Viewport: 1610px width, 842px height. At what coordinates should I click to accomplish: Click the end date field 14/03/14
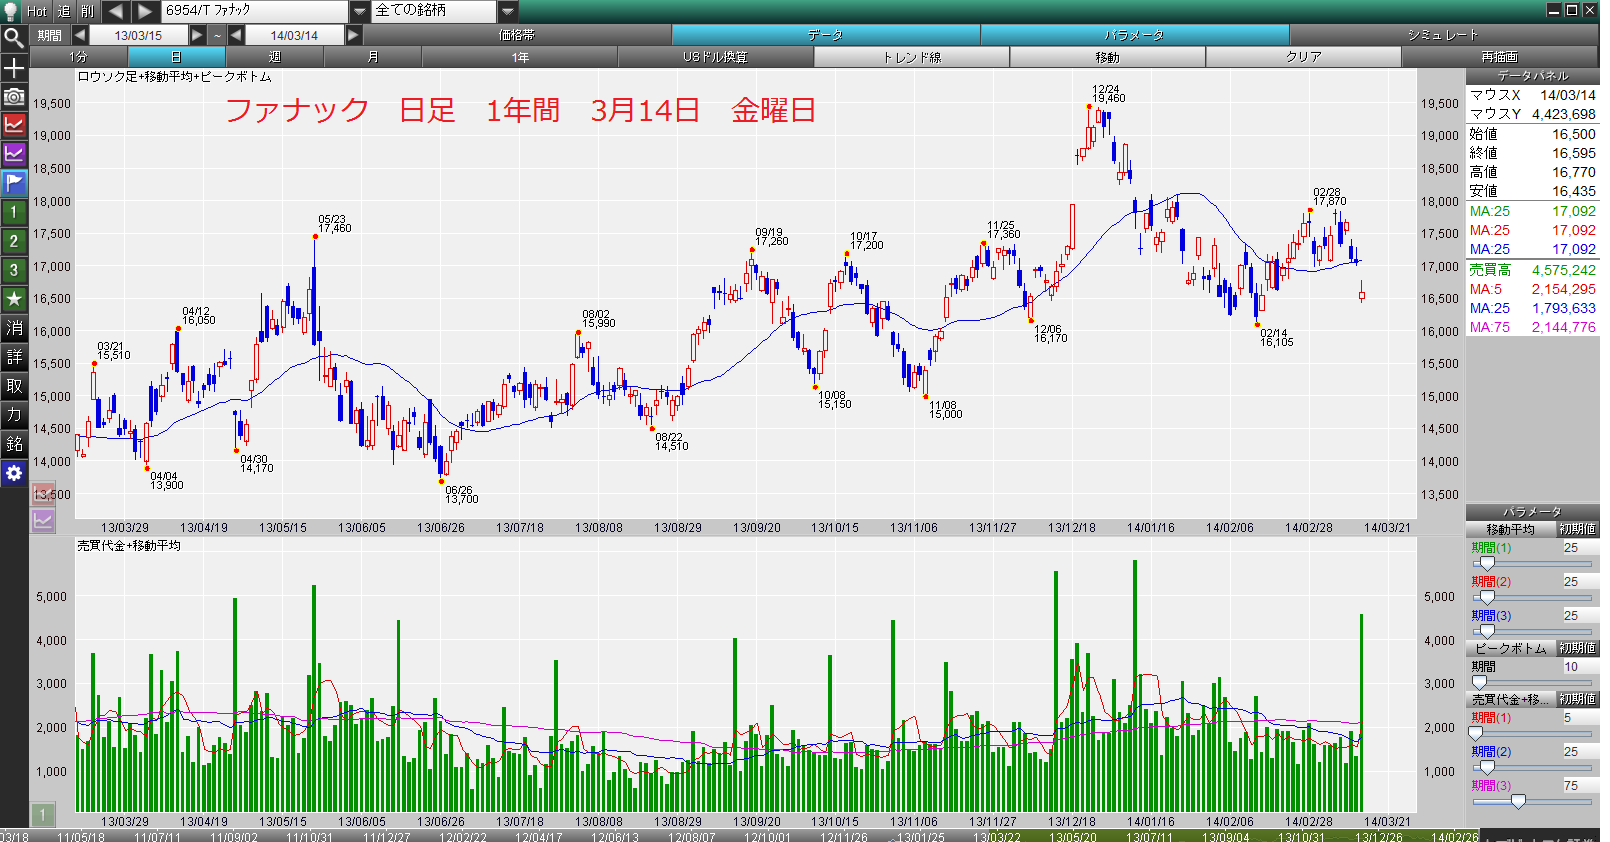pos(295,35)
